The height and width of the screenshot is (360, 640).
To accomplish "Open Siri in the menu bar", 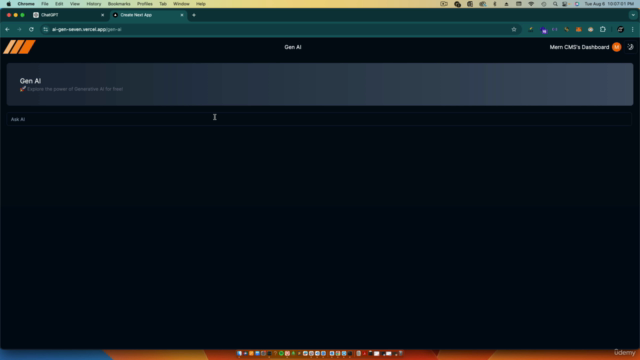I will pyautogui.click(x=577, y=4).
